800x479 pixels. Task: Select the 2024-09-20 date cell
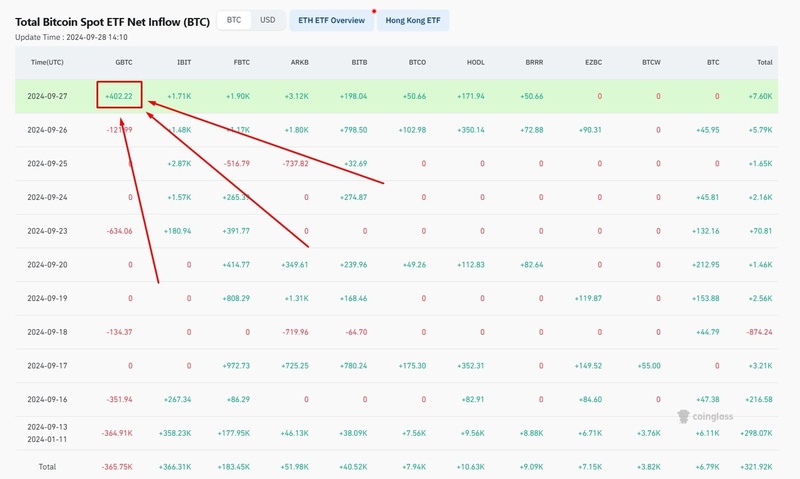(x=47, y=264)
